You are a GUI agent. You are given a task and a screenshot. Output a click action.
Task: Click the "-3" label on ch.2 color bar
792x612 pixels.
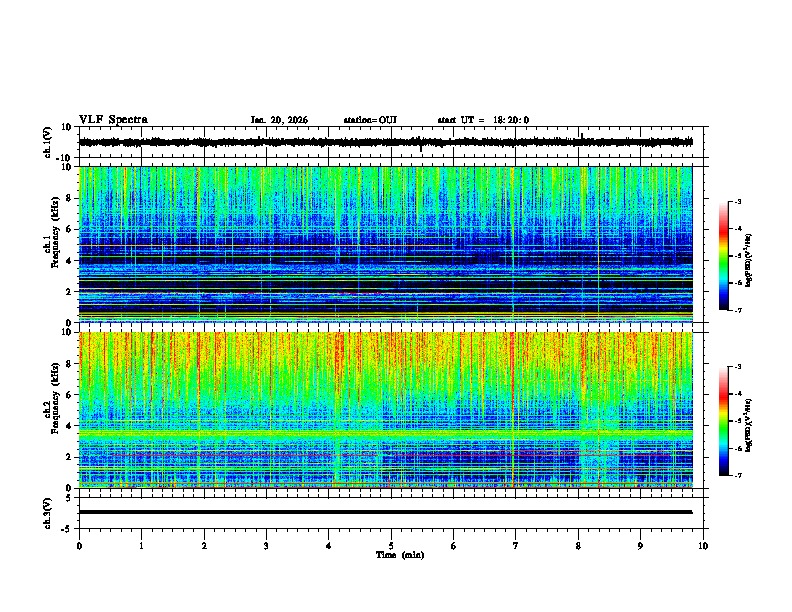point(738,367)
